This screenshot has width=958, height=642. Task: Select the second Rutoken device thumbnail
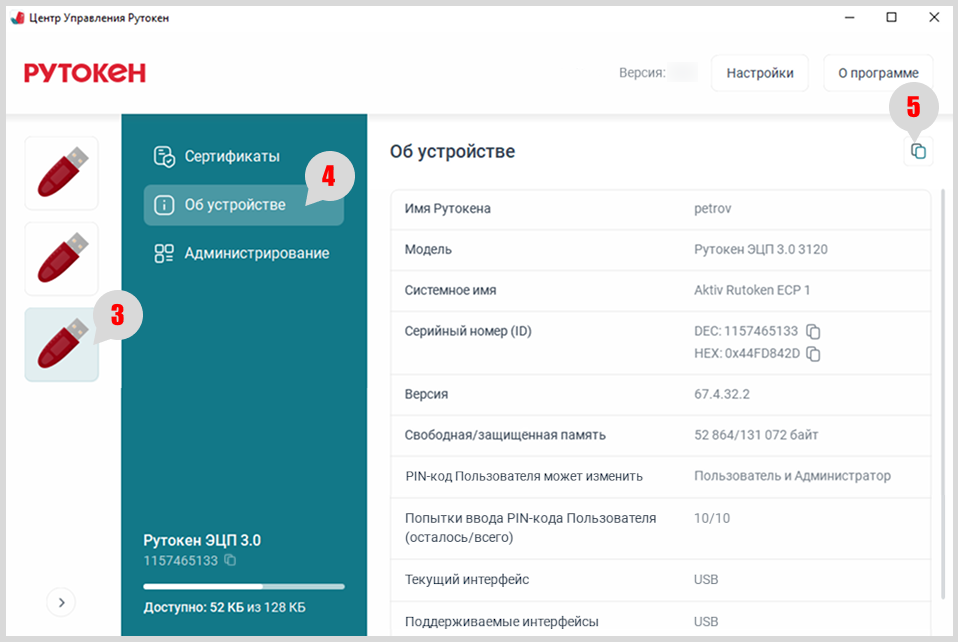pyautogui.click(x=62, y=259)
